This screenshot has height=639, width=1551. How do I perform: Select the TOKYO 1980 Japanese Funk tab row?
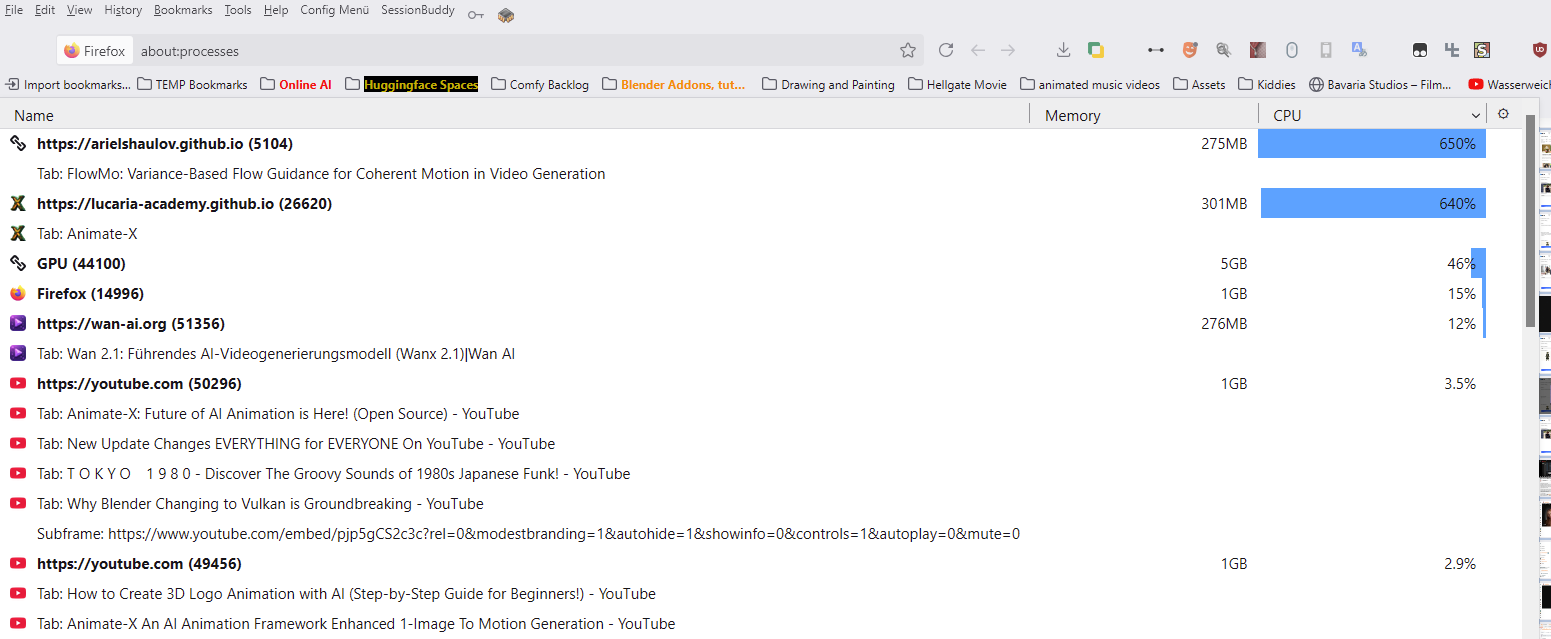click(x=745, y=474)
